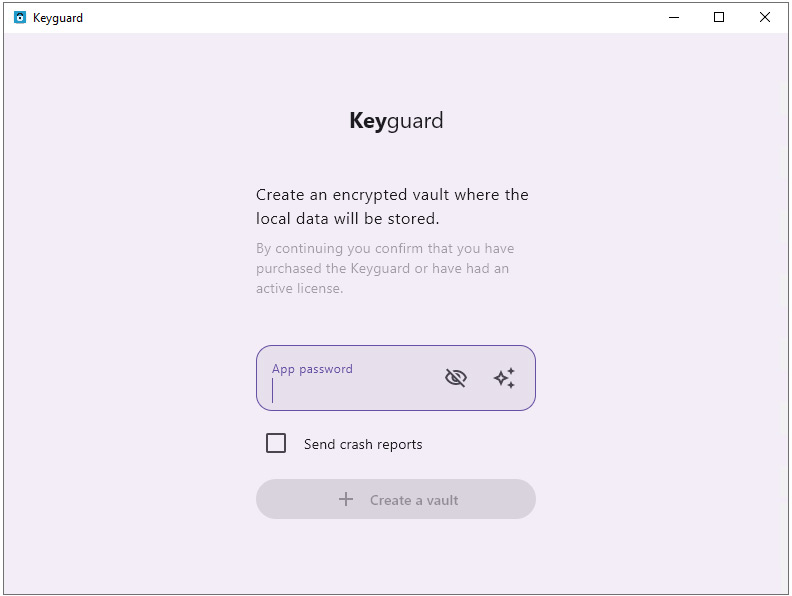
Task: Close the Keyguard window
Action: (x=765, y=18)
